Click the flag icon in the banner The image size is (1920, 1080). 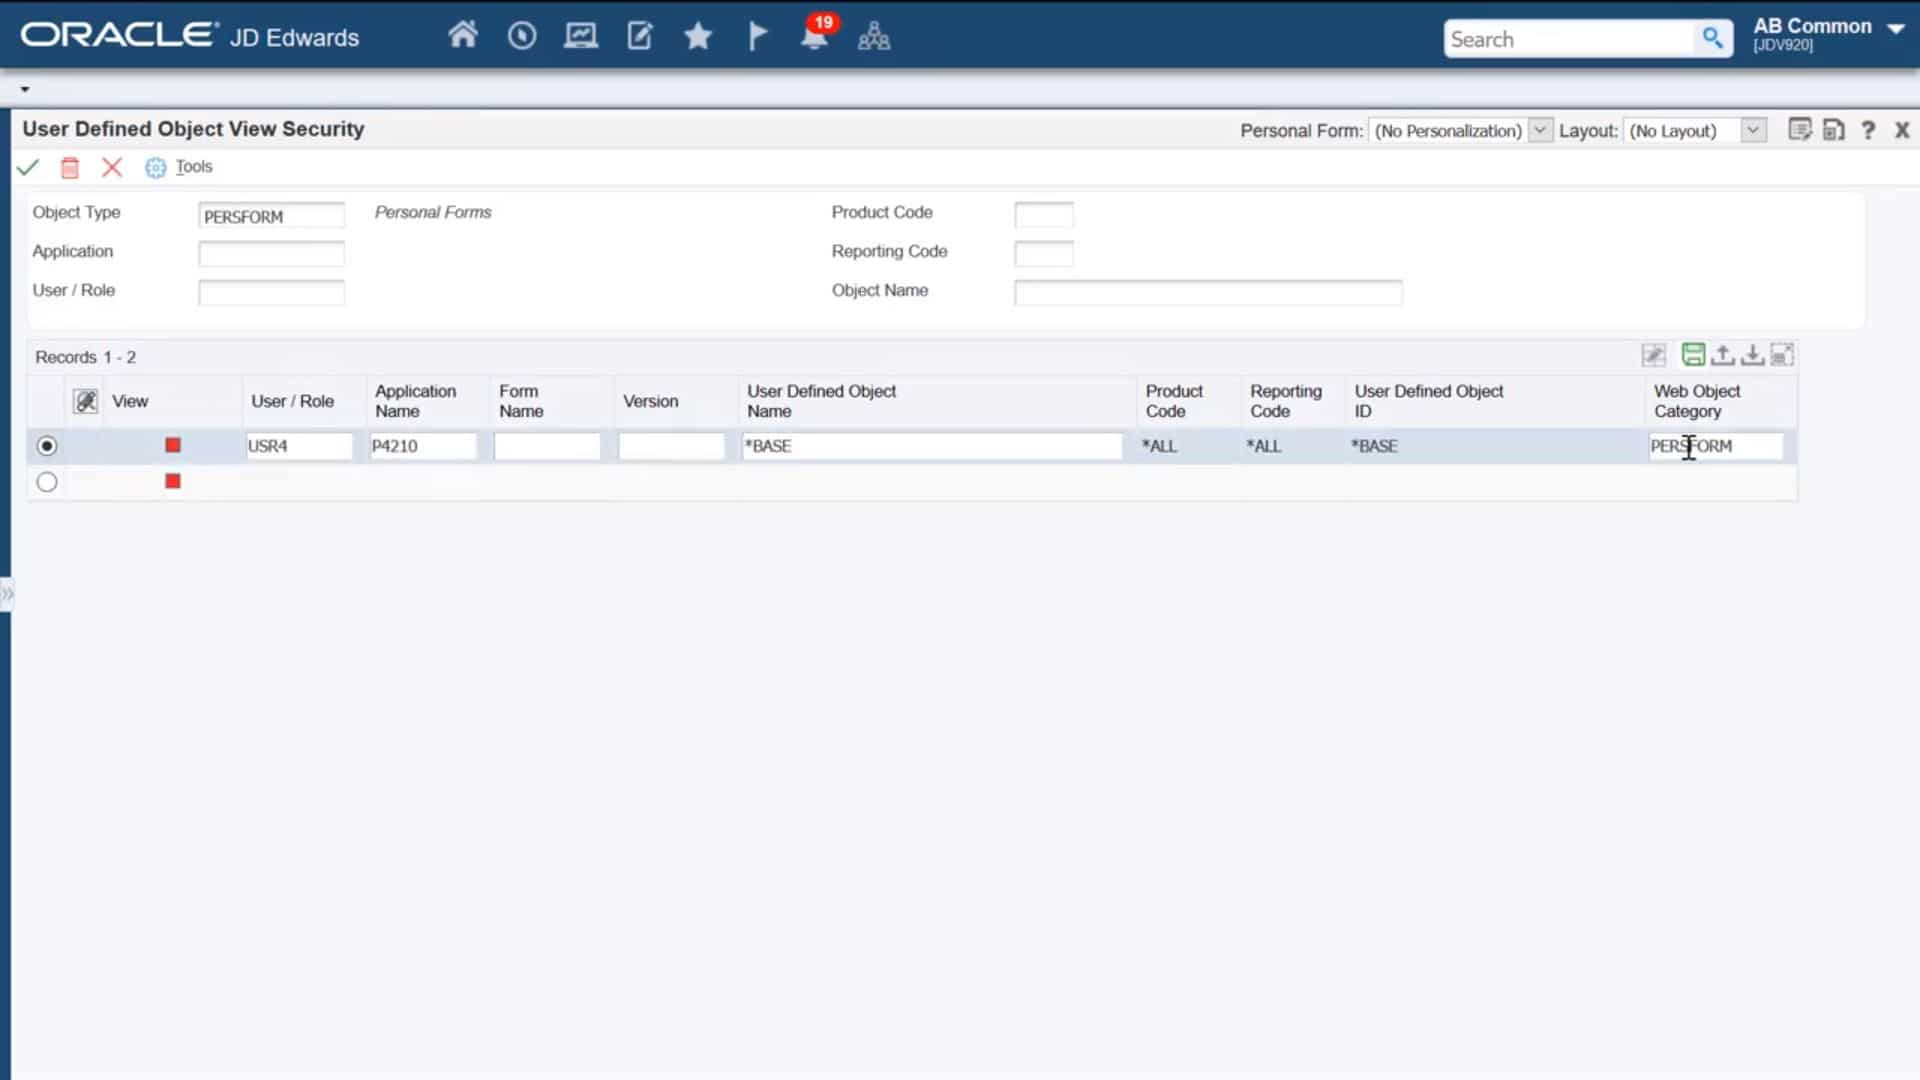756,34
